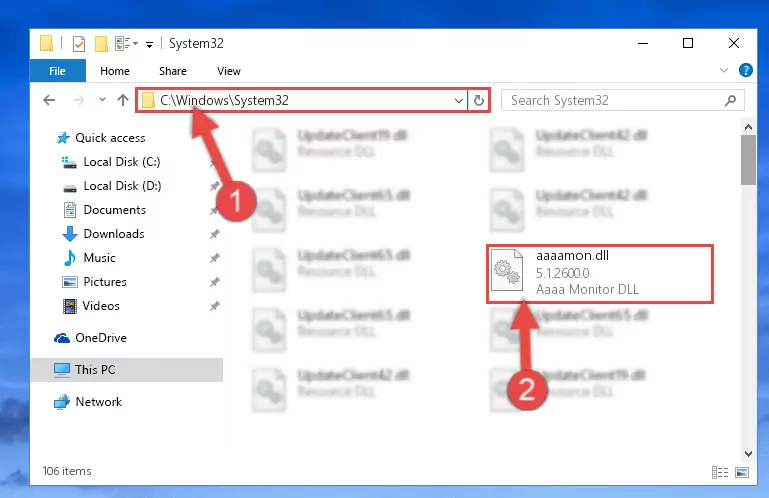Click the aaaamon.dll gear file icon

507,270
